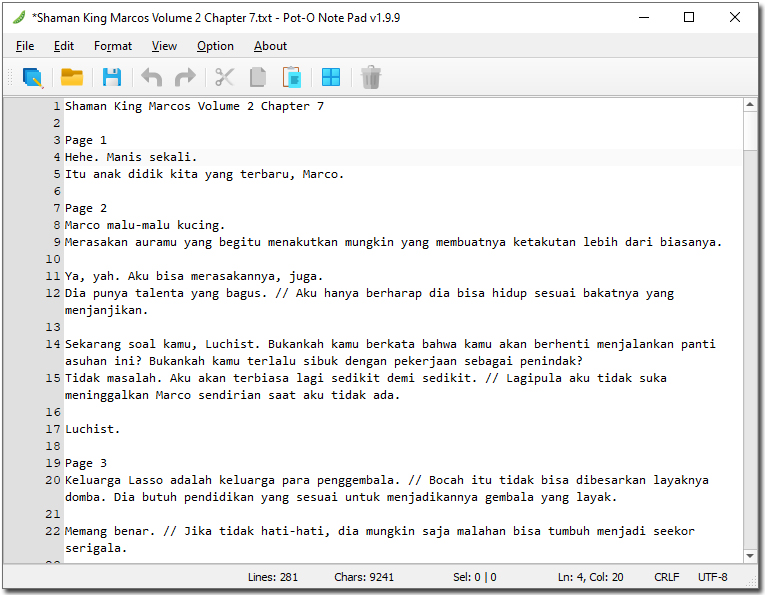Click the green Pot-O Note Pad title icon
This screenshot has height=595, width=765.
pos(19,18)
